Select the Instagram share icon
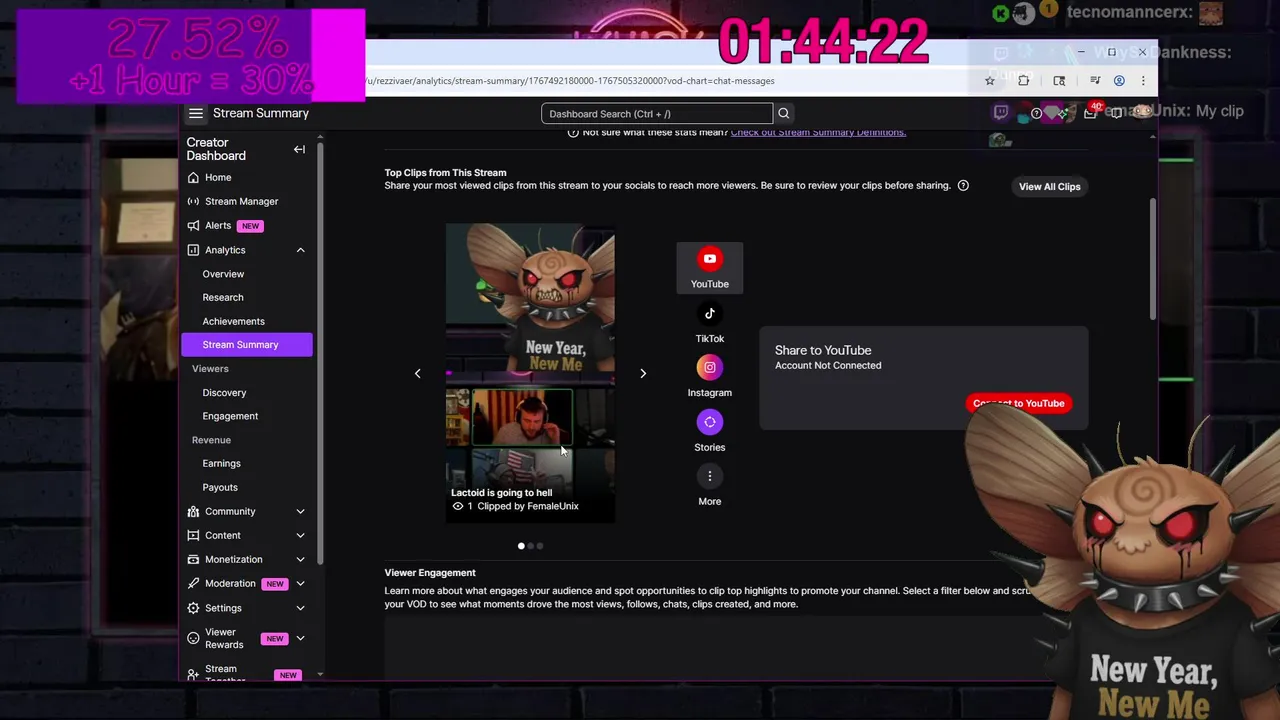The width and height of the screenshot is (1280, 720). click(x=710, y=367)
